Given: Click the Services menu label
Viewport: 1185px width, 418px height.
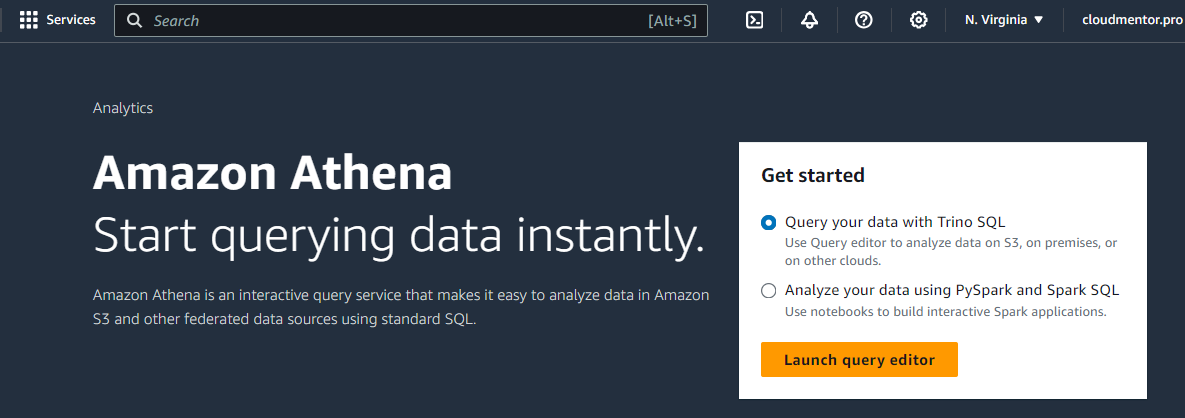Looking at the screenshot, I should tap(71, 20).
